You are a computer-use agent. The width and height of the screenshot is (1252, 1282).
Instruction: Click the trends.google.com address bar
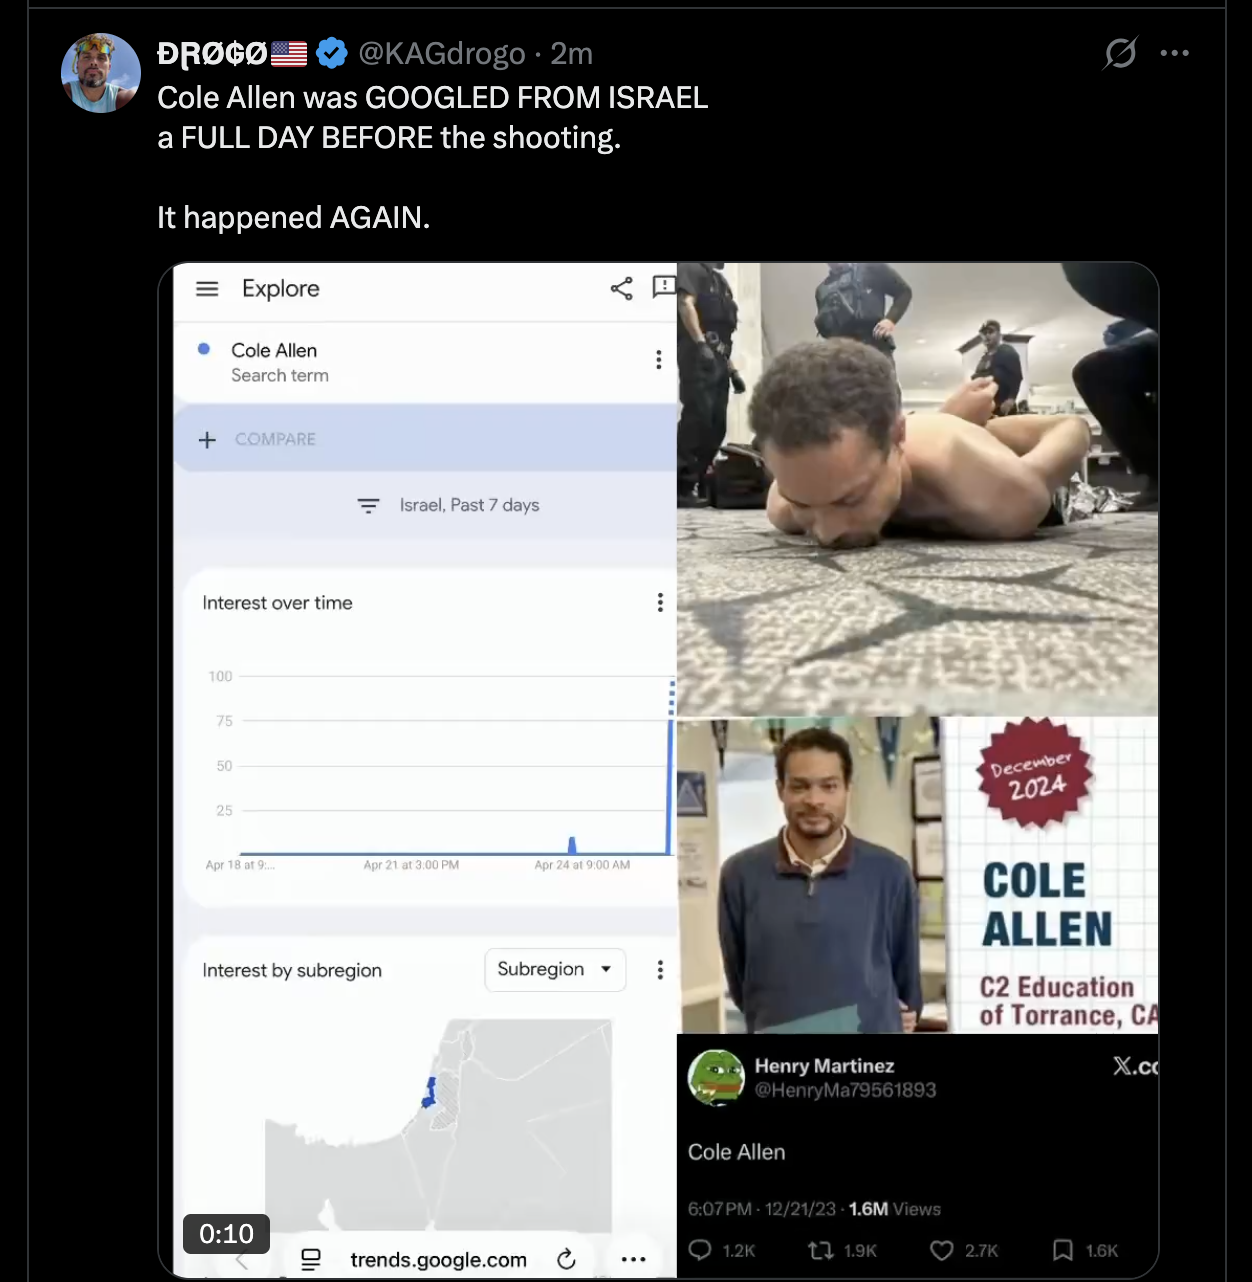(438, 1260)
